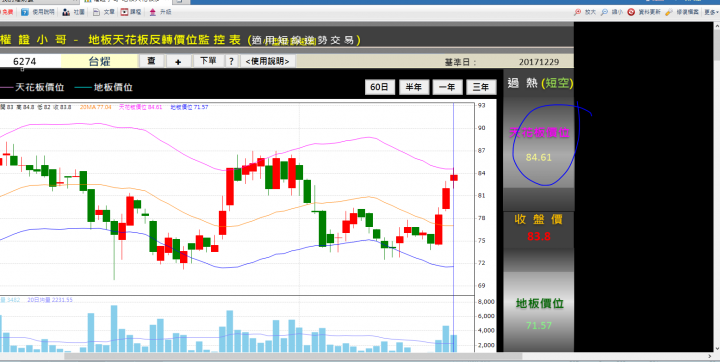
Task: Click the 天花板價位 legend entry
Action: 32,87
